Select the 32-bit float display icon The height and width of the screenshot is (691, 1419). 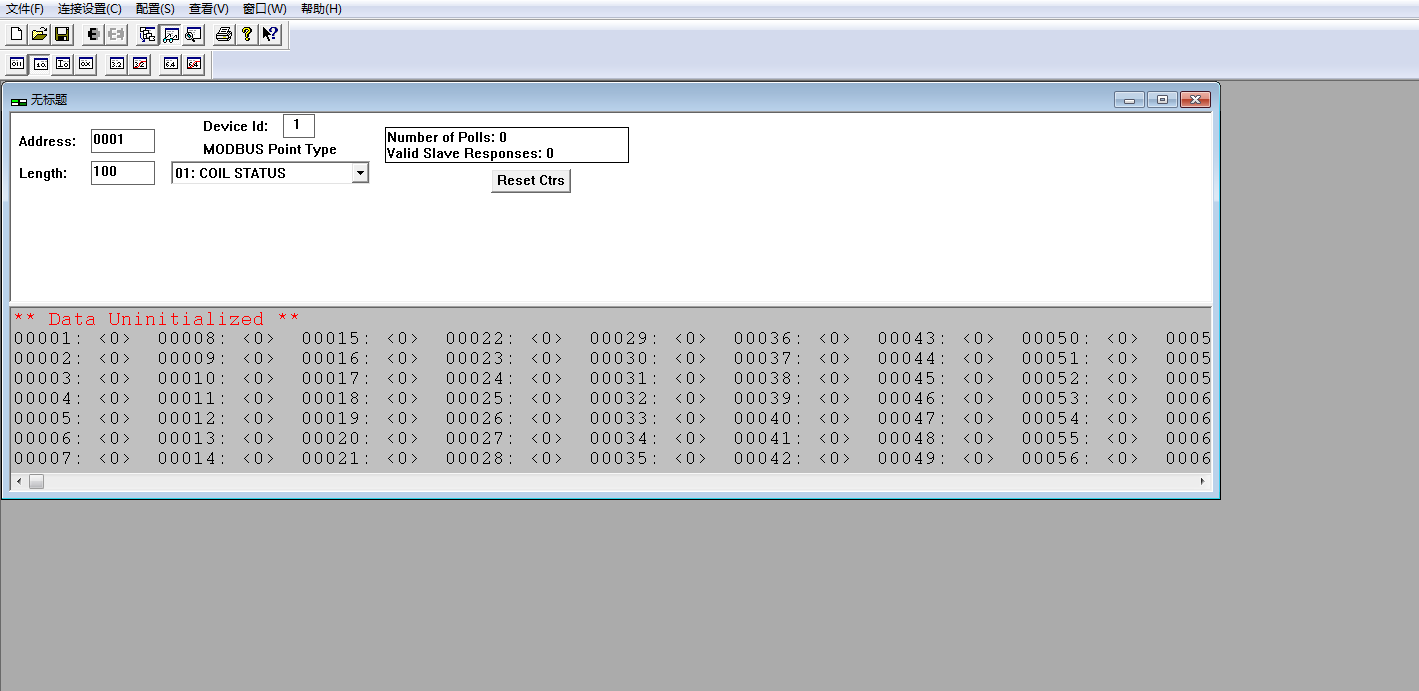[117, 64]
